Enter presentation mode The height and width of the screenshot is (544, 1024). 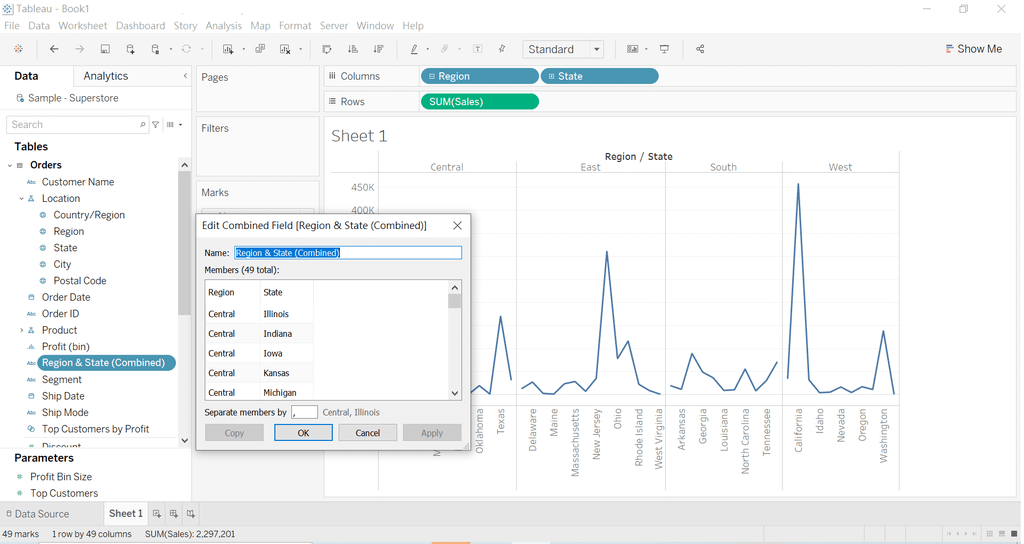pos(664,49)
